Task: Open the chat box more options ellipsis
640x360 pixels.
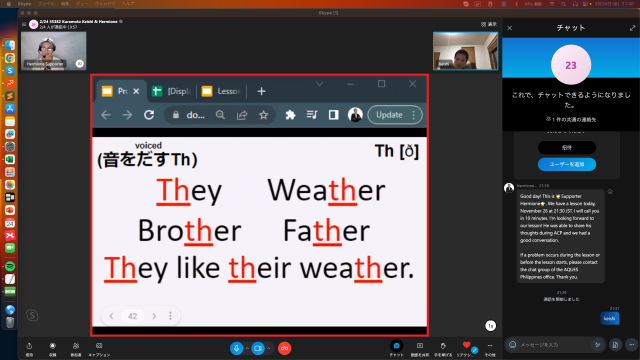Action: click(x=631, y=345)
